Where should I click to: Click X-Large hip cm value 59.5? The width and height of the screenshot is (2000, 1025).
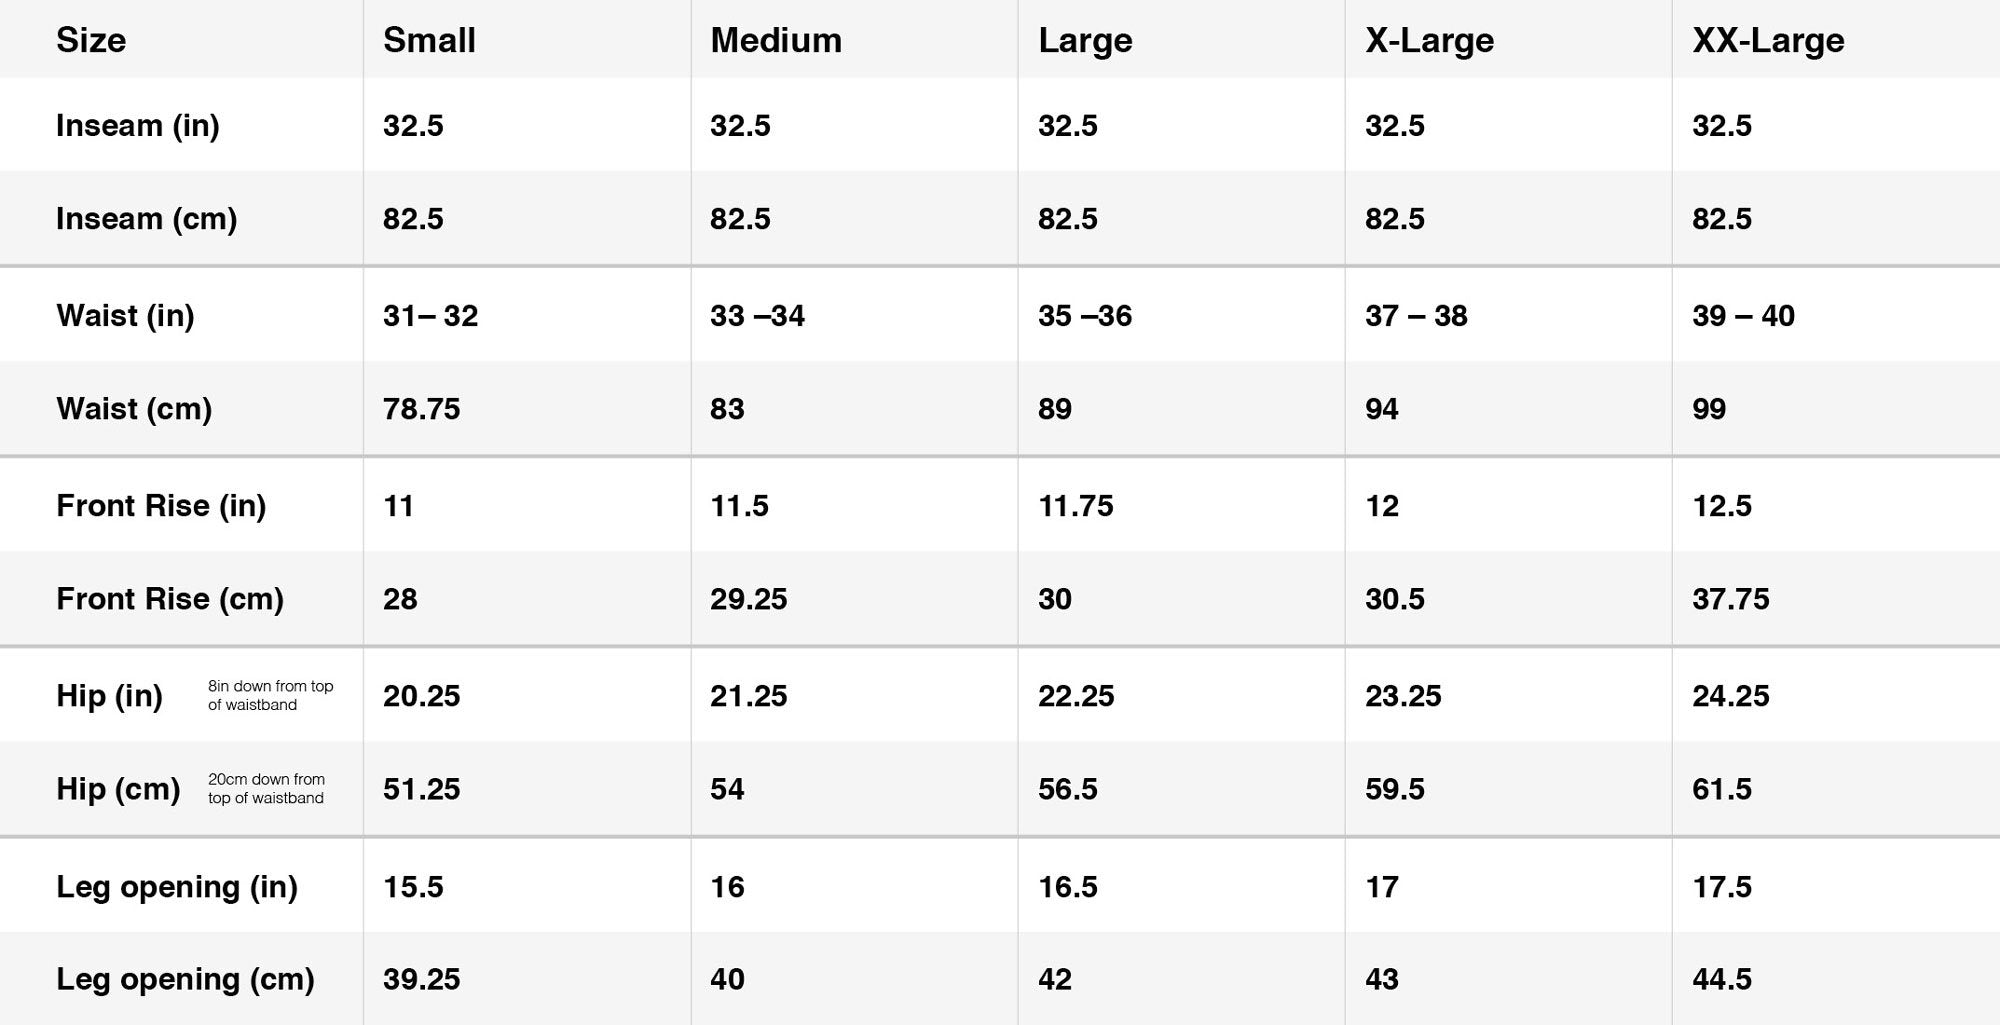1395,789
